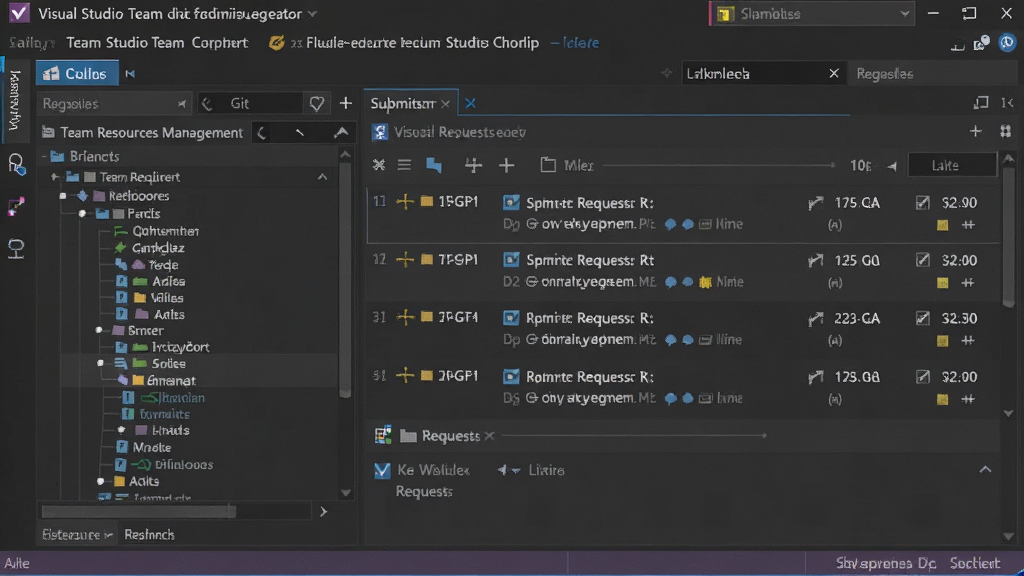This screenshot has height=576, width=1024.
Task: Select the Gardiglaz tree item
Action: coord(158,248)
